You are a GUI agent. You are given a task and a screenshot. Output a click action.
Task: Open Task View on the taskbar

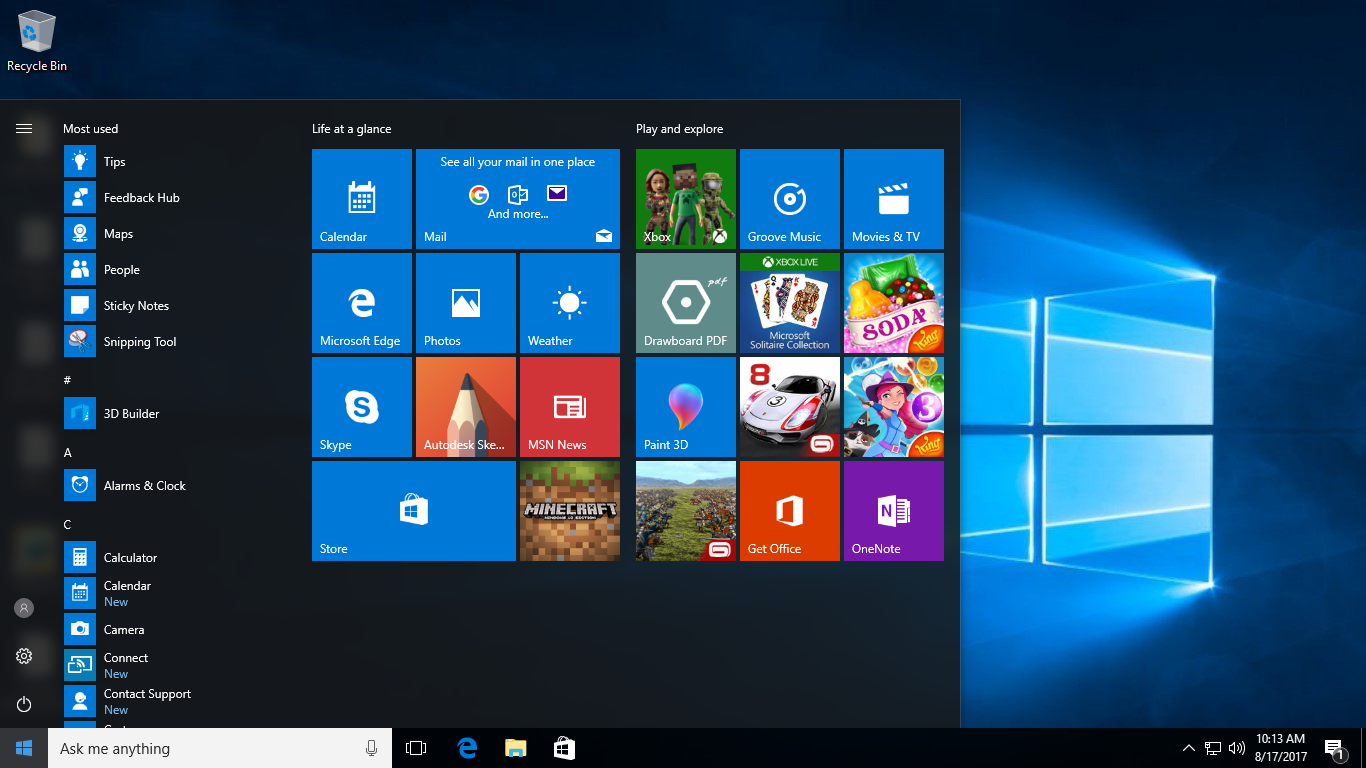pos(416,748)
